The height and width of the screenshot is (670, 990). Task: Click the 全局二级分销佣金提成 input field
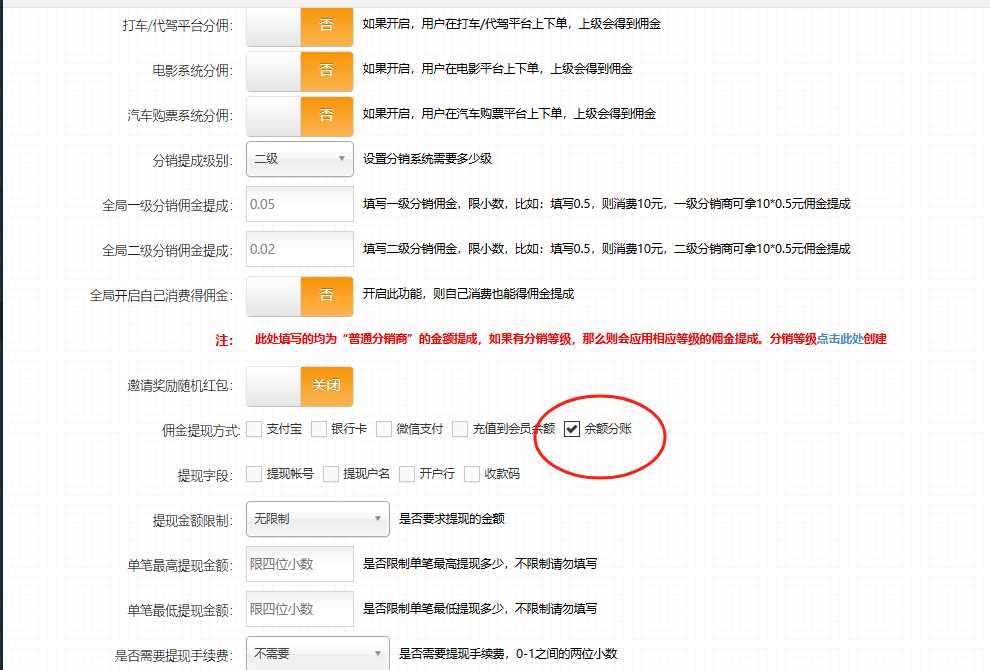[x=299, y=249]
